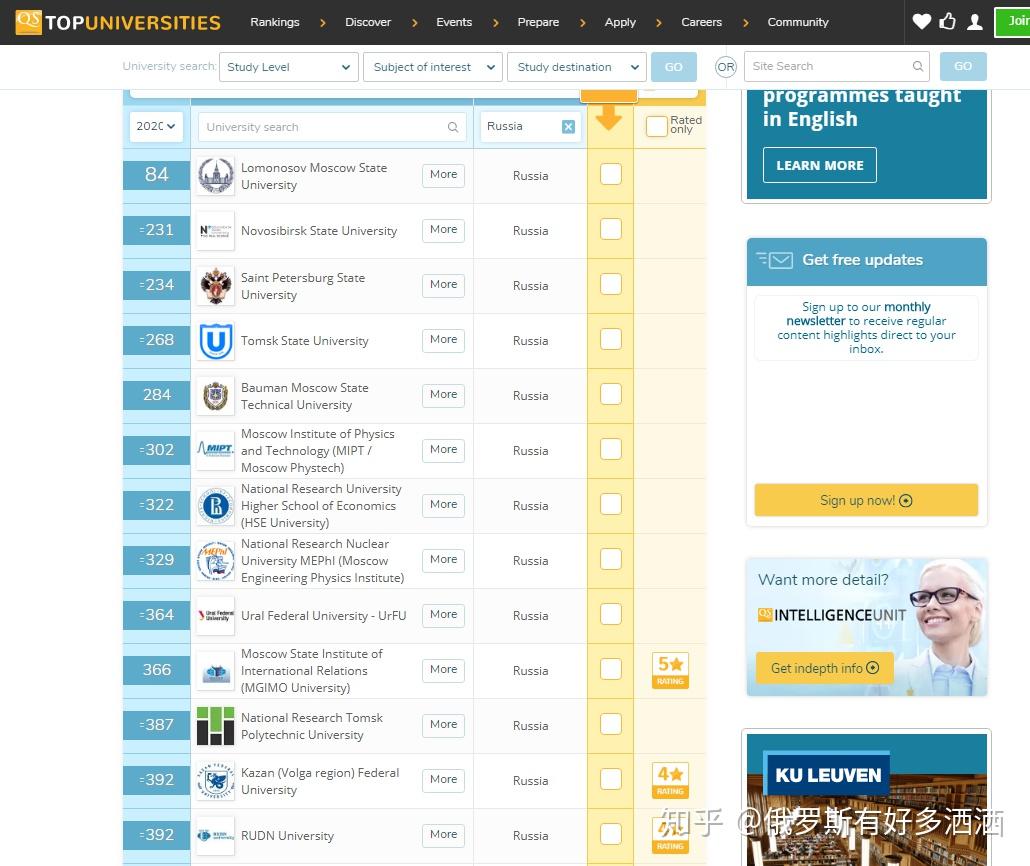Click Get indepth info button
The width and height of the screenshot is (1030, 866).
point(824,668)
